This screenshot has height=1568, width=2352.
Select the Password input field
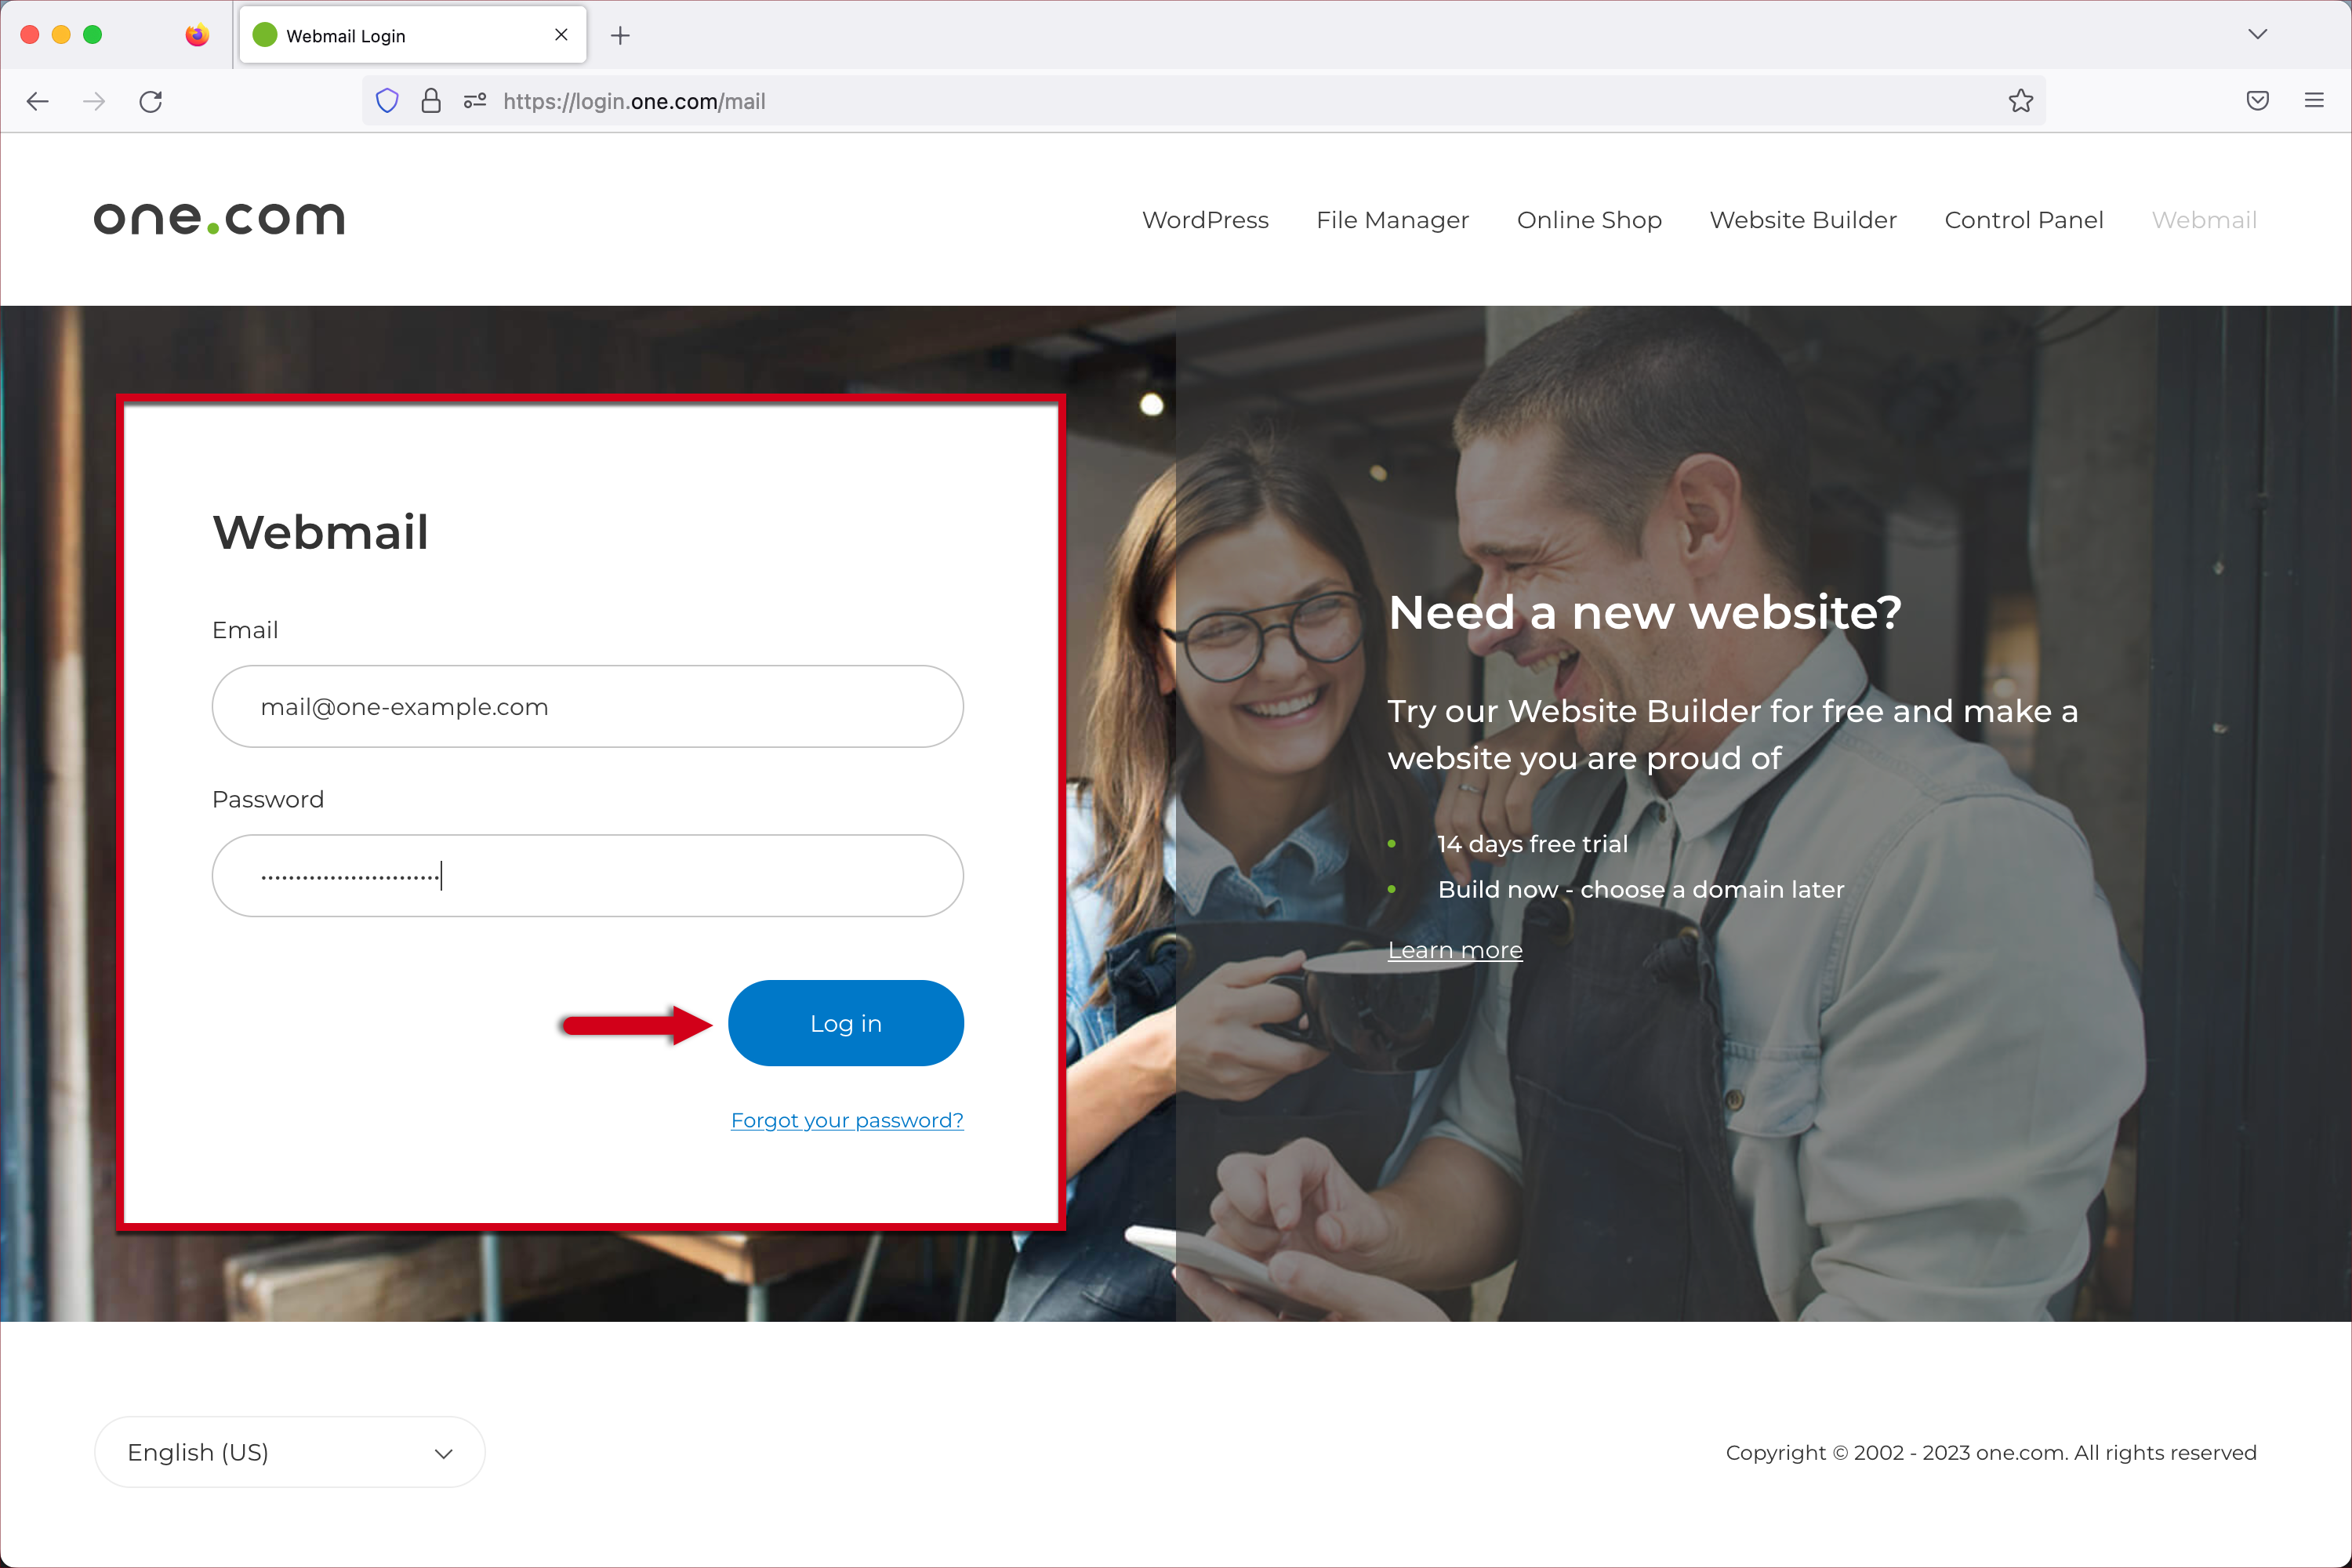[x=586, y=873]
